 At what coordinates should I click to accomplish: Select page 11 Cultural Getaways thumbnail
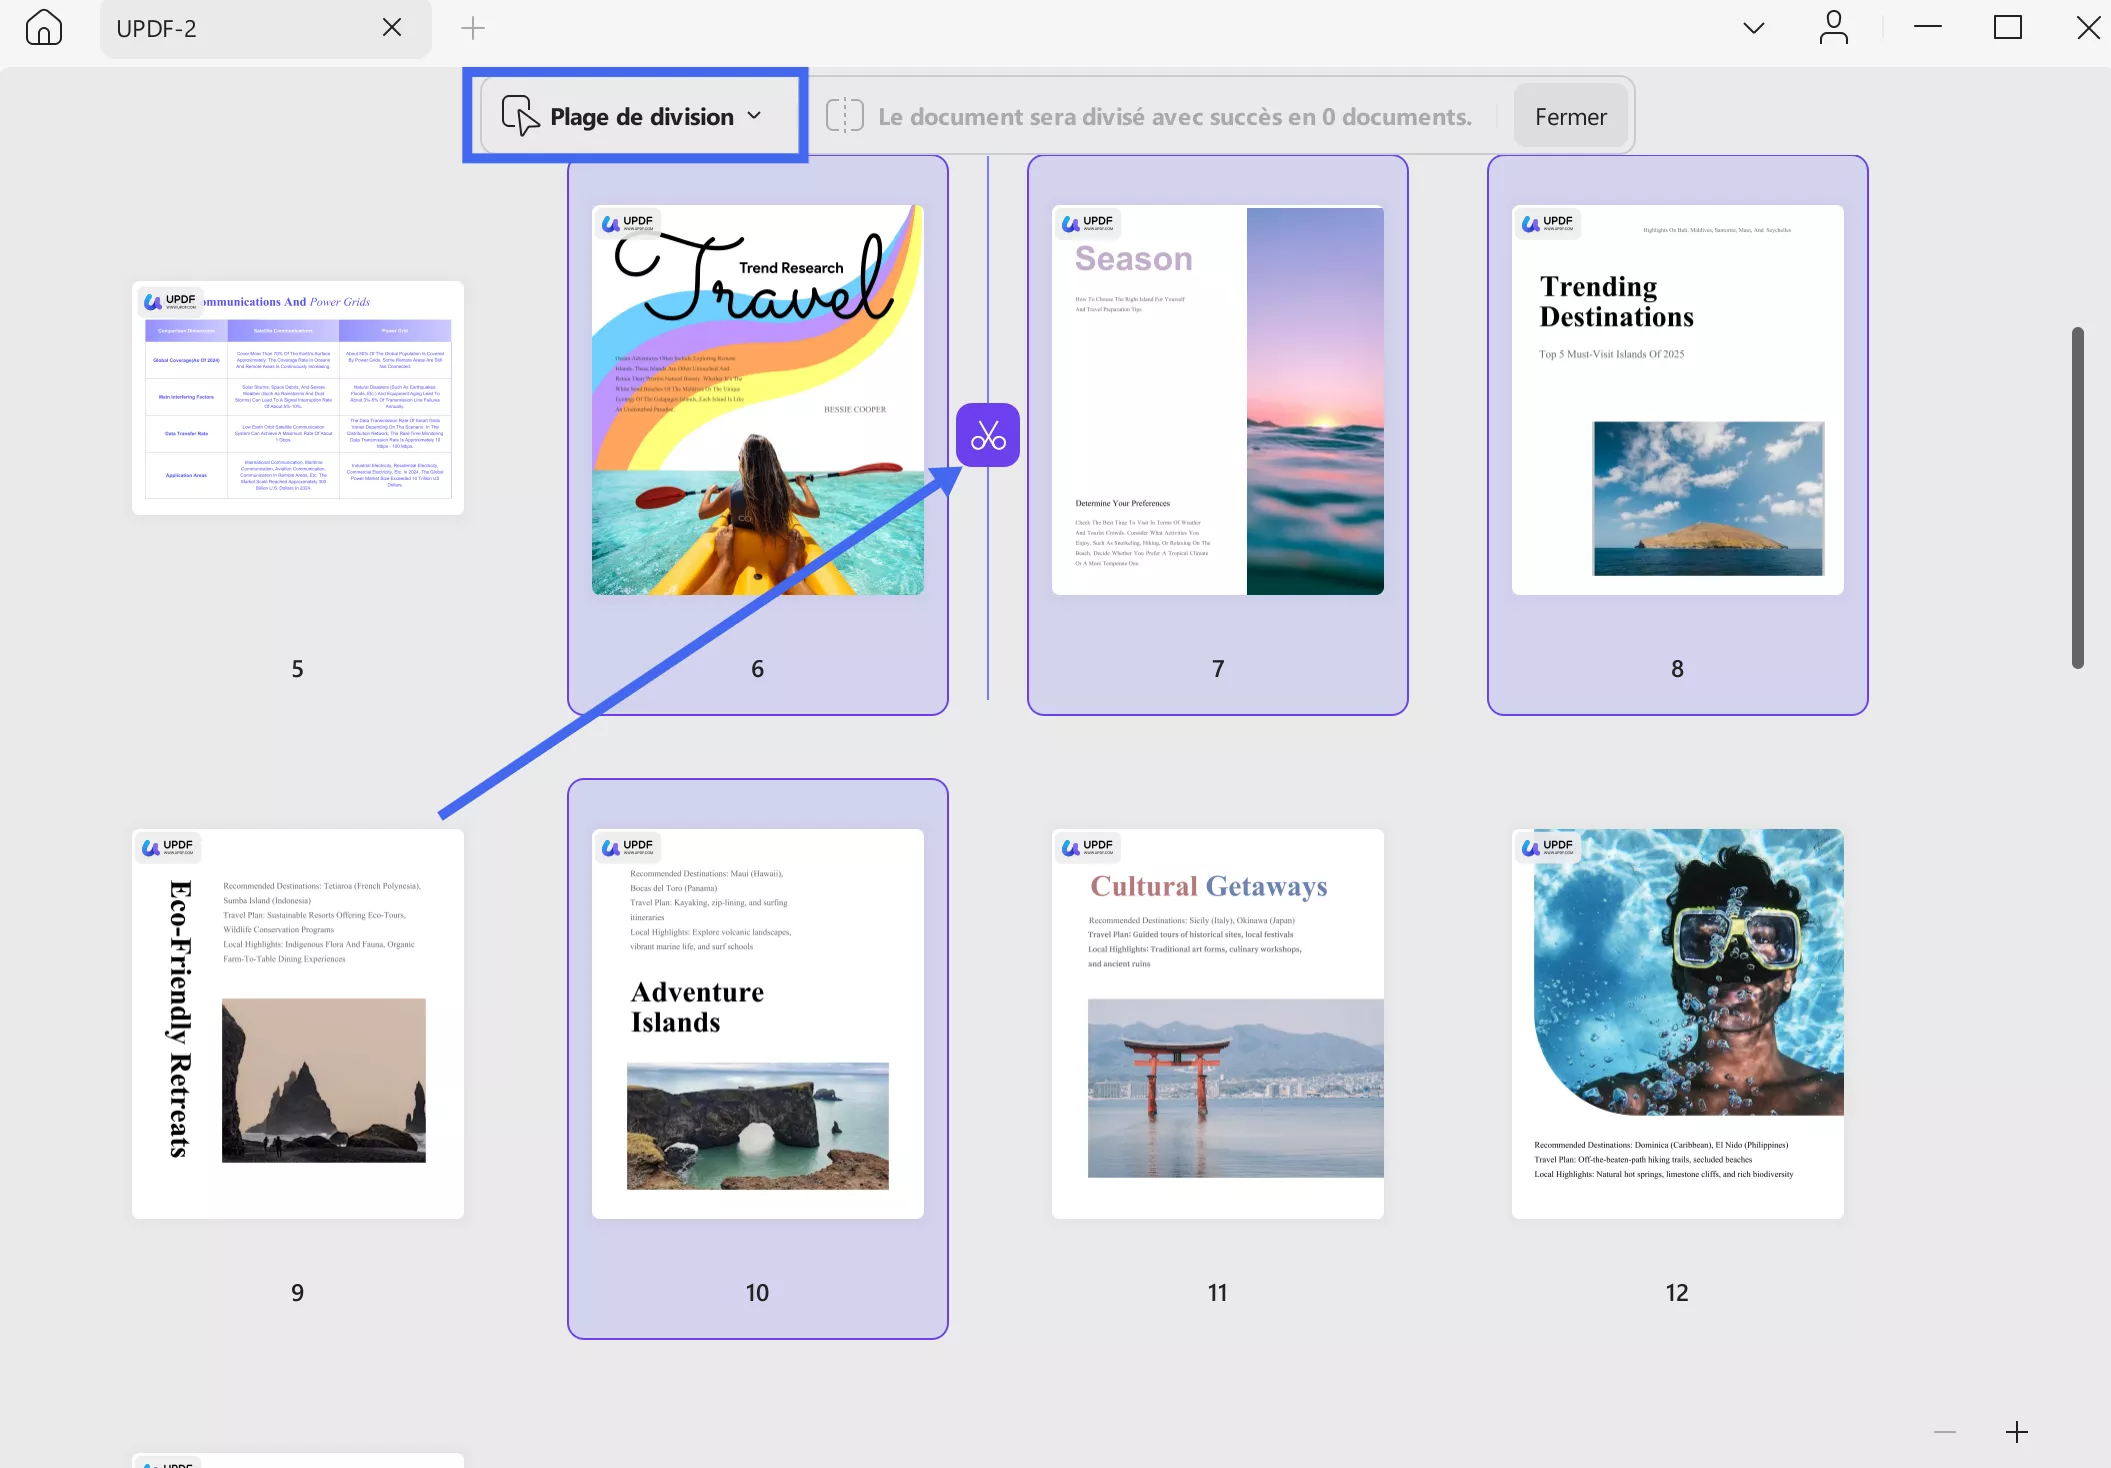pos(1217,1023)
